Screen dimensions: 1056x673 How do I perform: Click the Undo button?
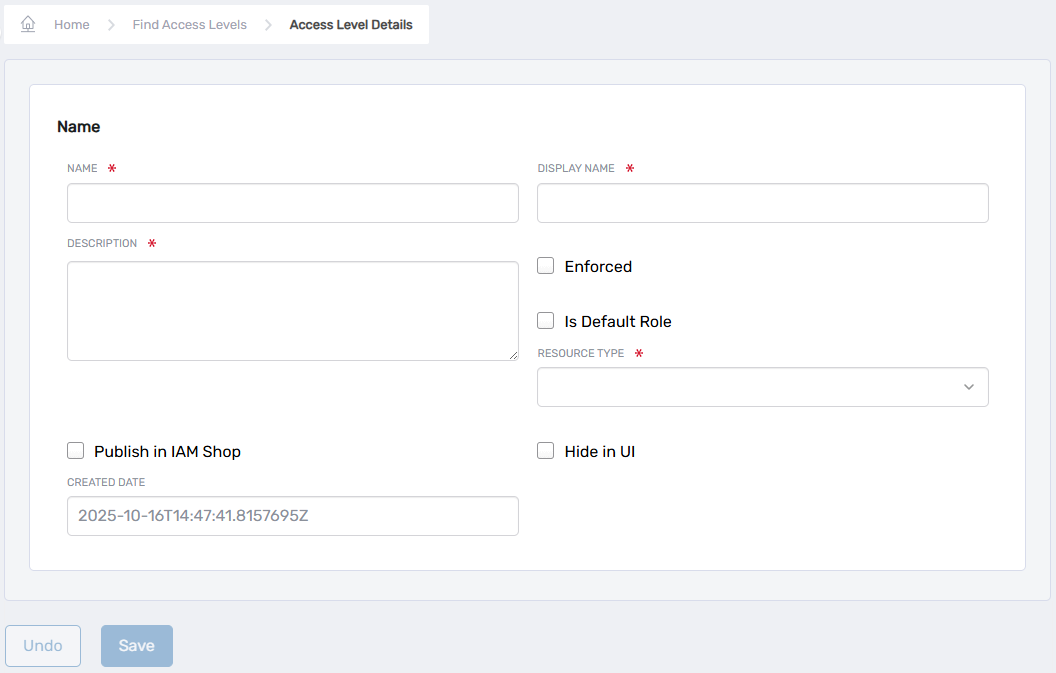43,646
